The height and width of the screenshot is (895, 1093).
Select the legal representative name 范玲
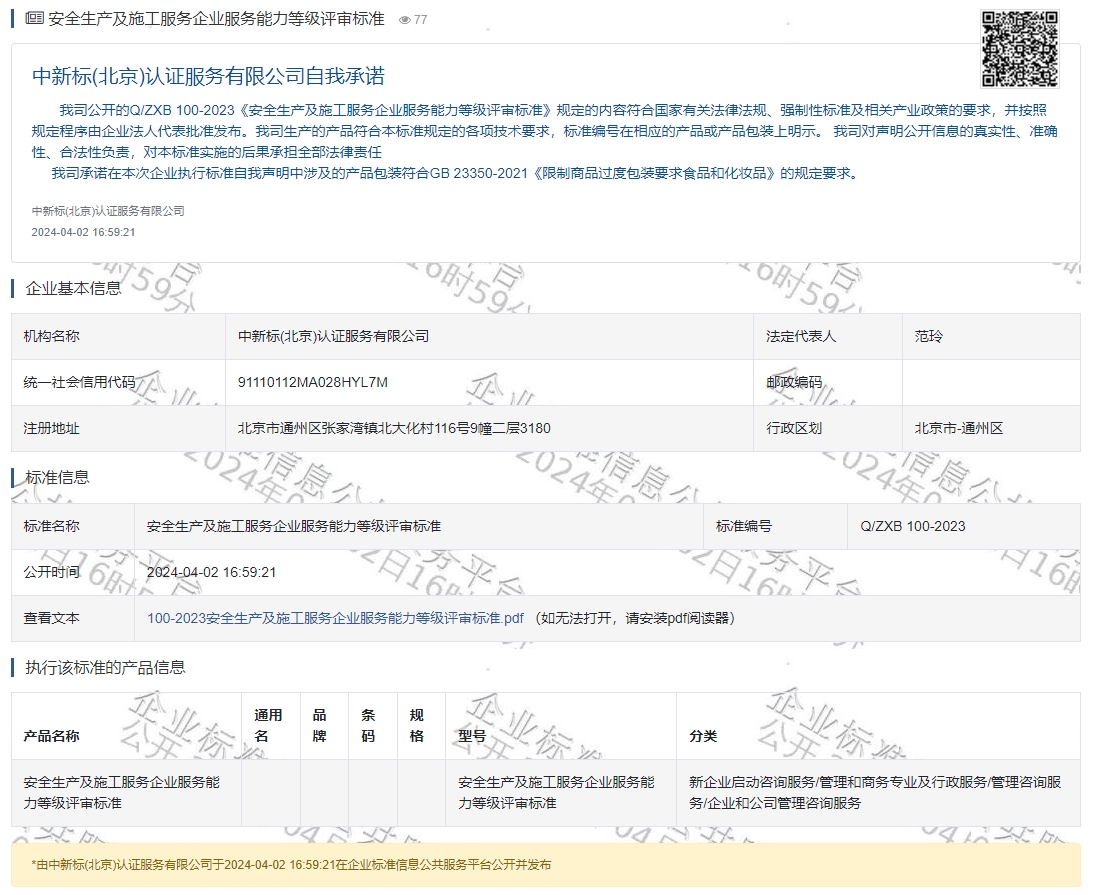[928, 337]
